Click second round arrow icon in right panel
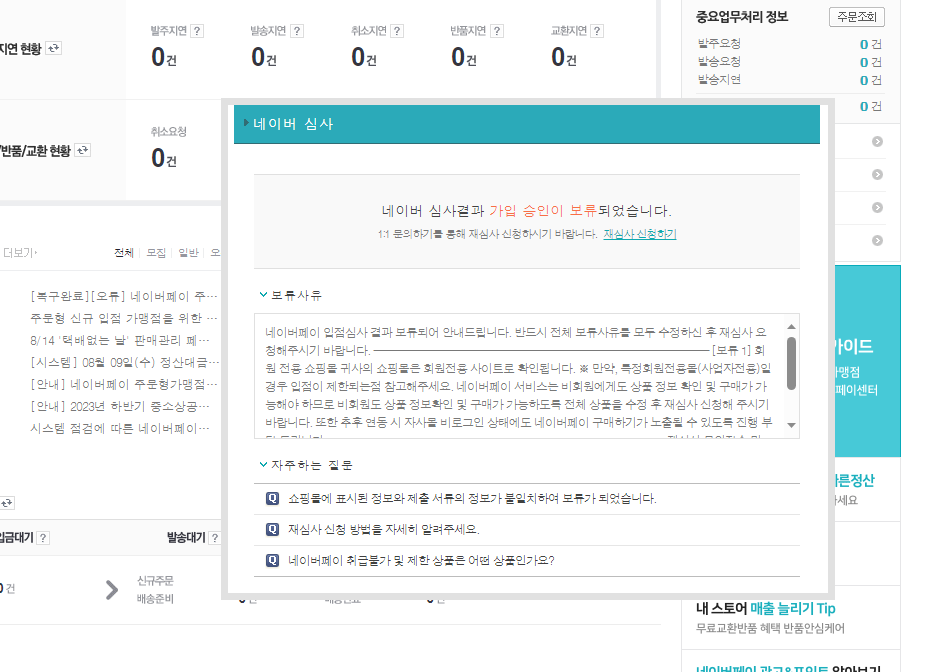 [877, 175]
